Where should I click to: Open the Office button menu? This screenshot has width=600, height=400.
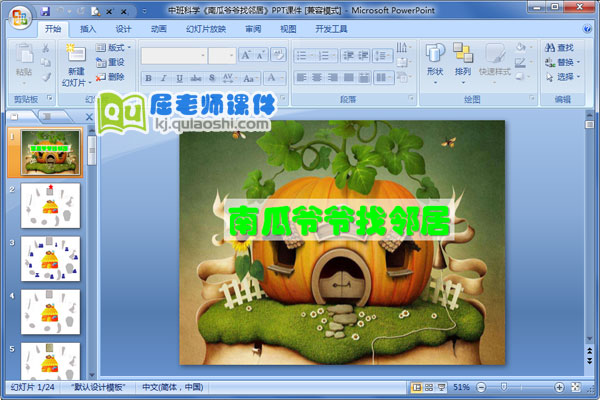(x=20, y=17)
